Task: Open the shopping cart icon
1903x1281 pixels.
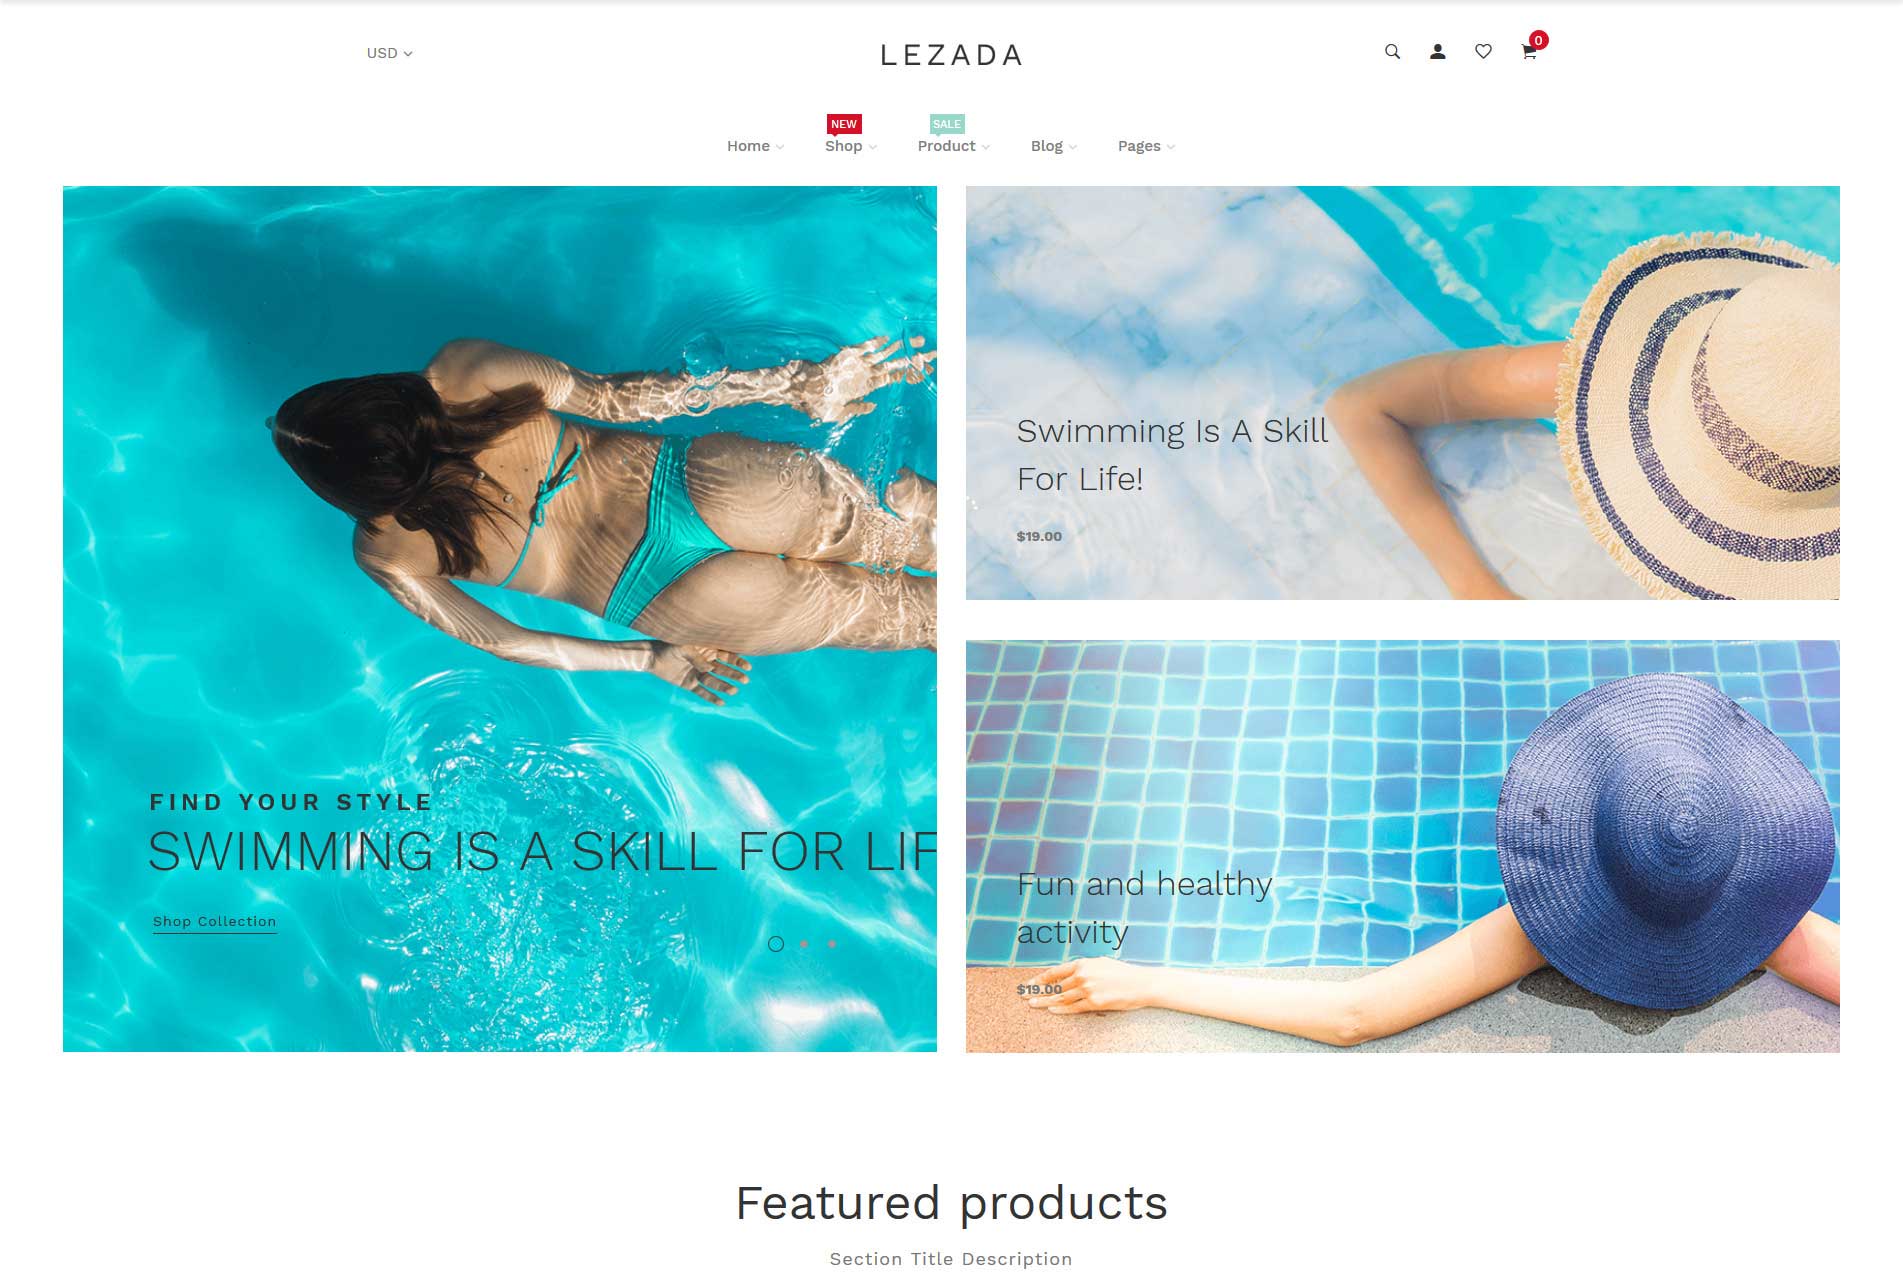Action: point(1529,53)
